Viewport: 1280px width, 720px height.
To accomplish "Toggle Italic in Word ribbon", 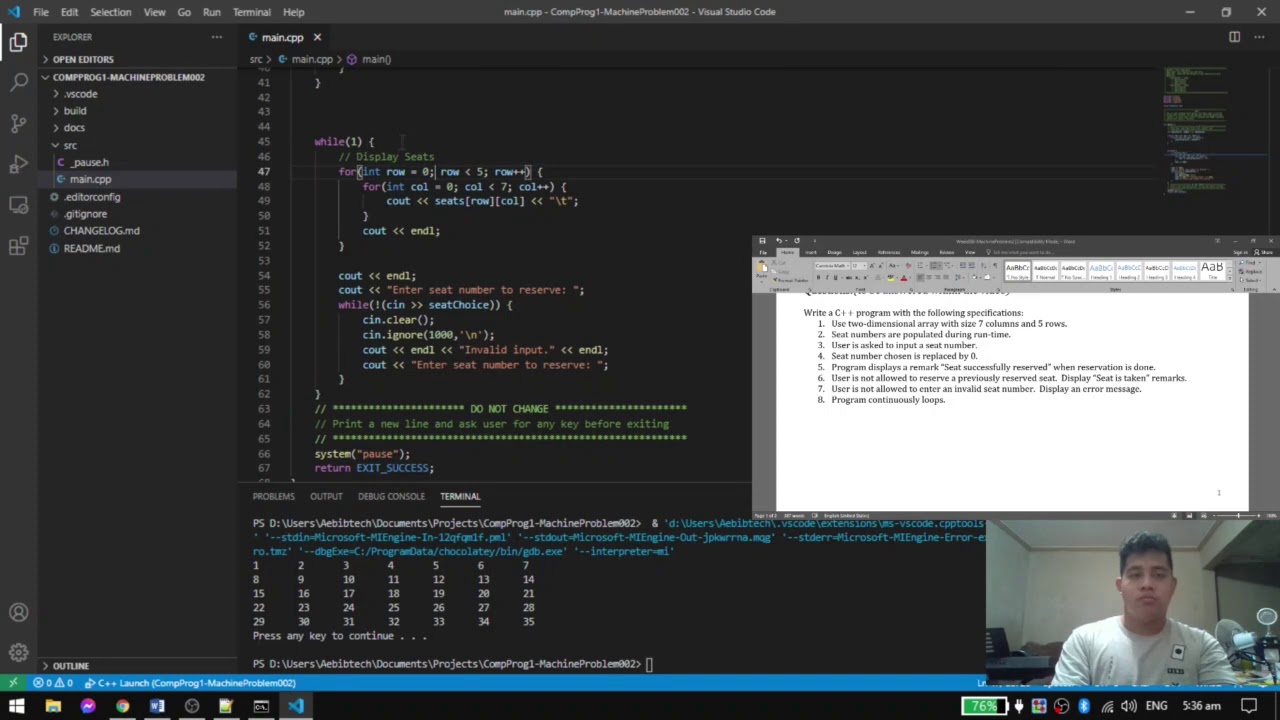I will [x=825, y=277].
